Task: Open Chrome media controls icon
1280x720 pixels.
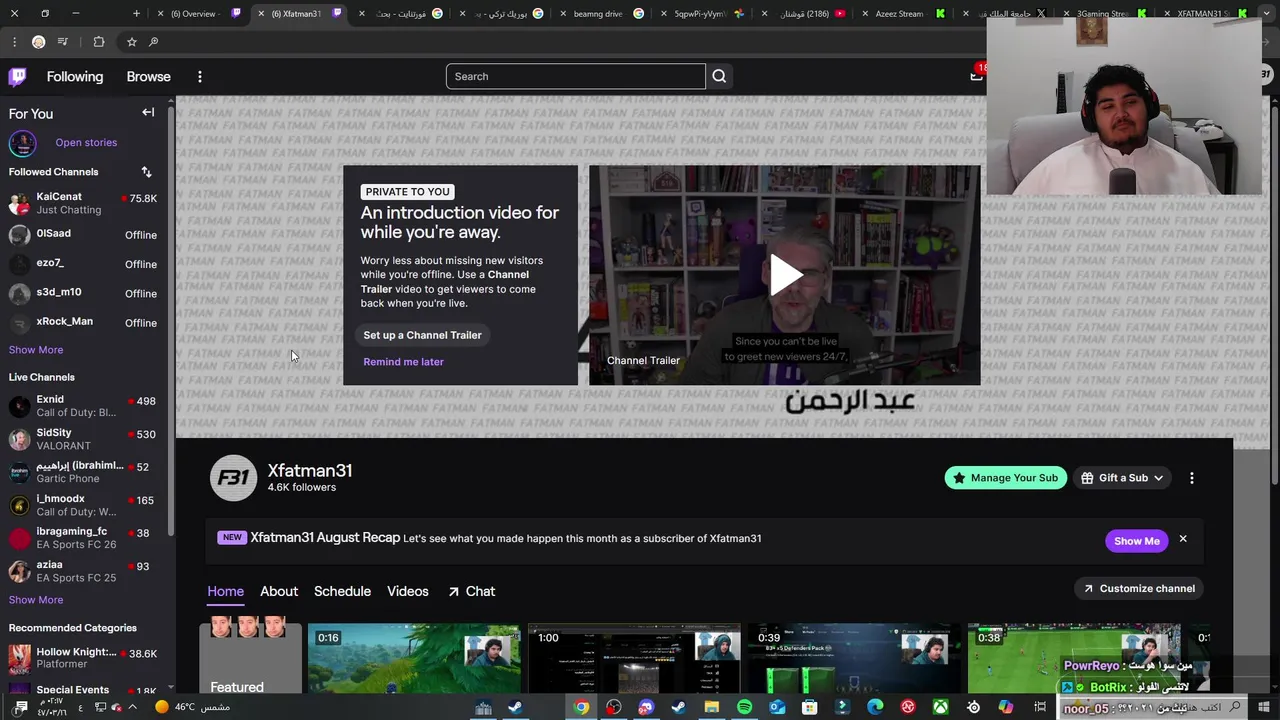Action: (63, 42)
